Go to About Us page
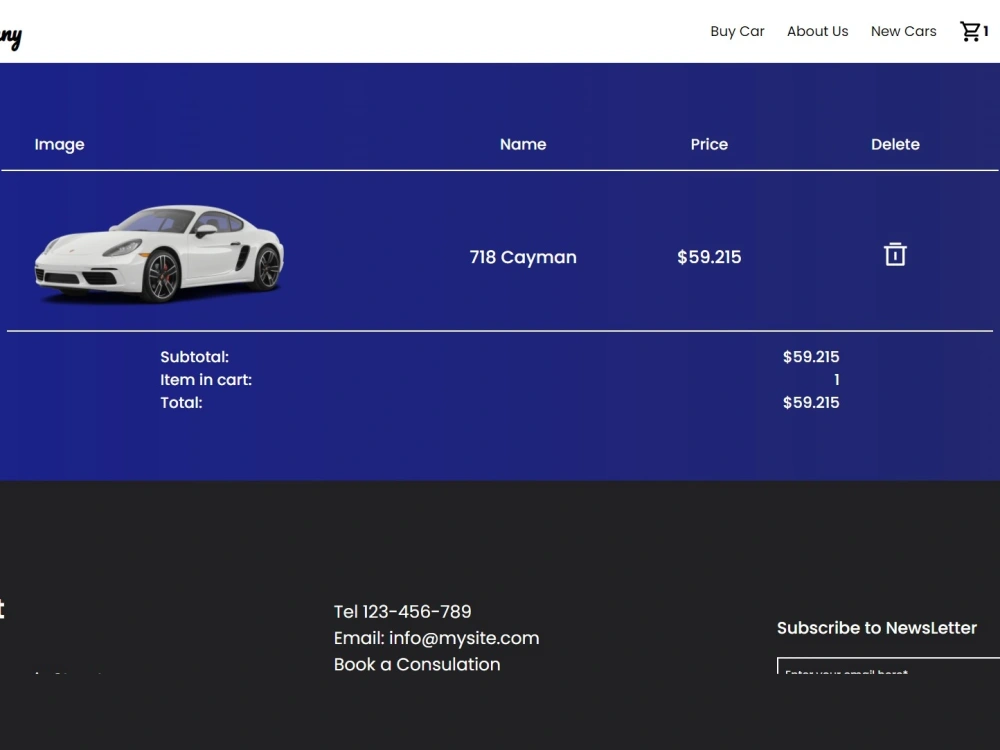This screenshot has height=750, width=1000. click(x=818, y=31)
